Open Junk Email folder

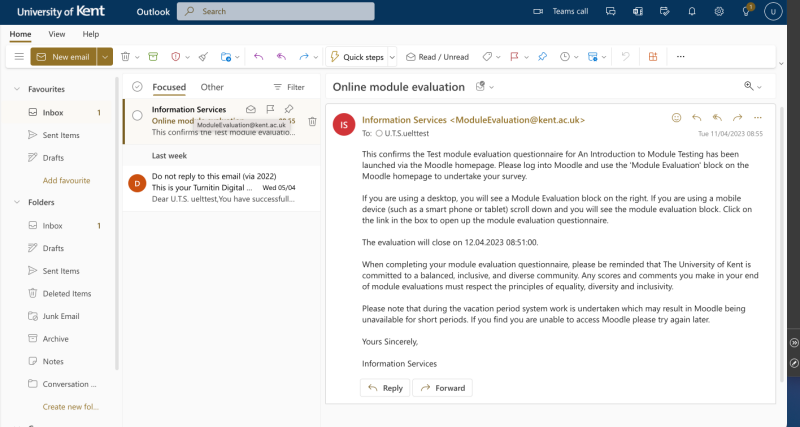point(61,316)
